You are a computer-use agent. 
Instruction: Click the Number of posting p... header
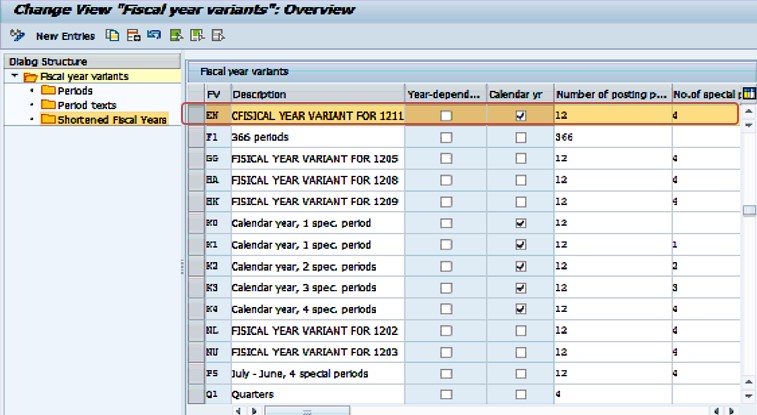click(613, 94)
